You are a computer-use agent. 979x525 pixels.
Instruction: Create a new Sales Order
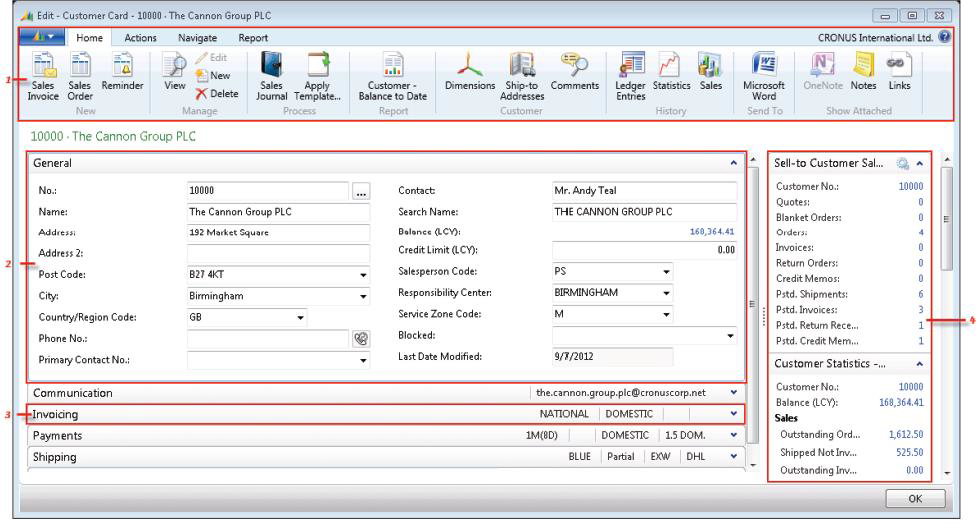tap(80, 76)
